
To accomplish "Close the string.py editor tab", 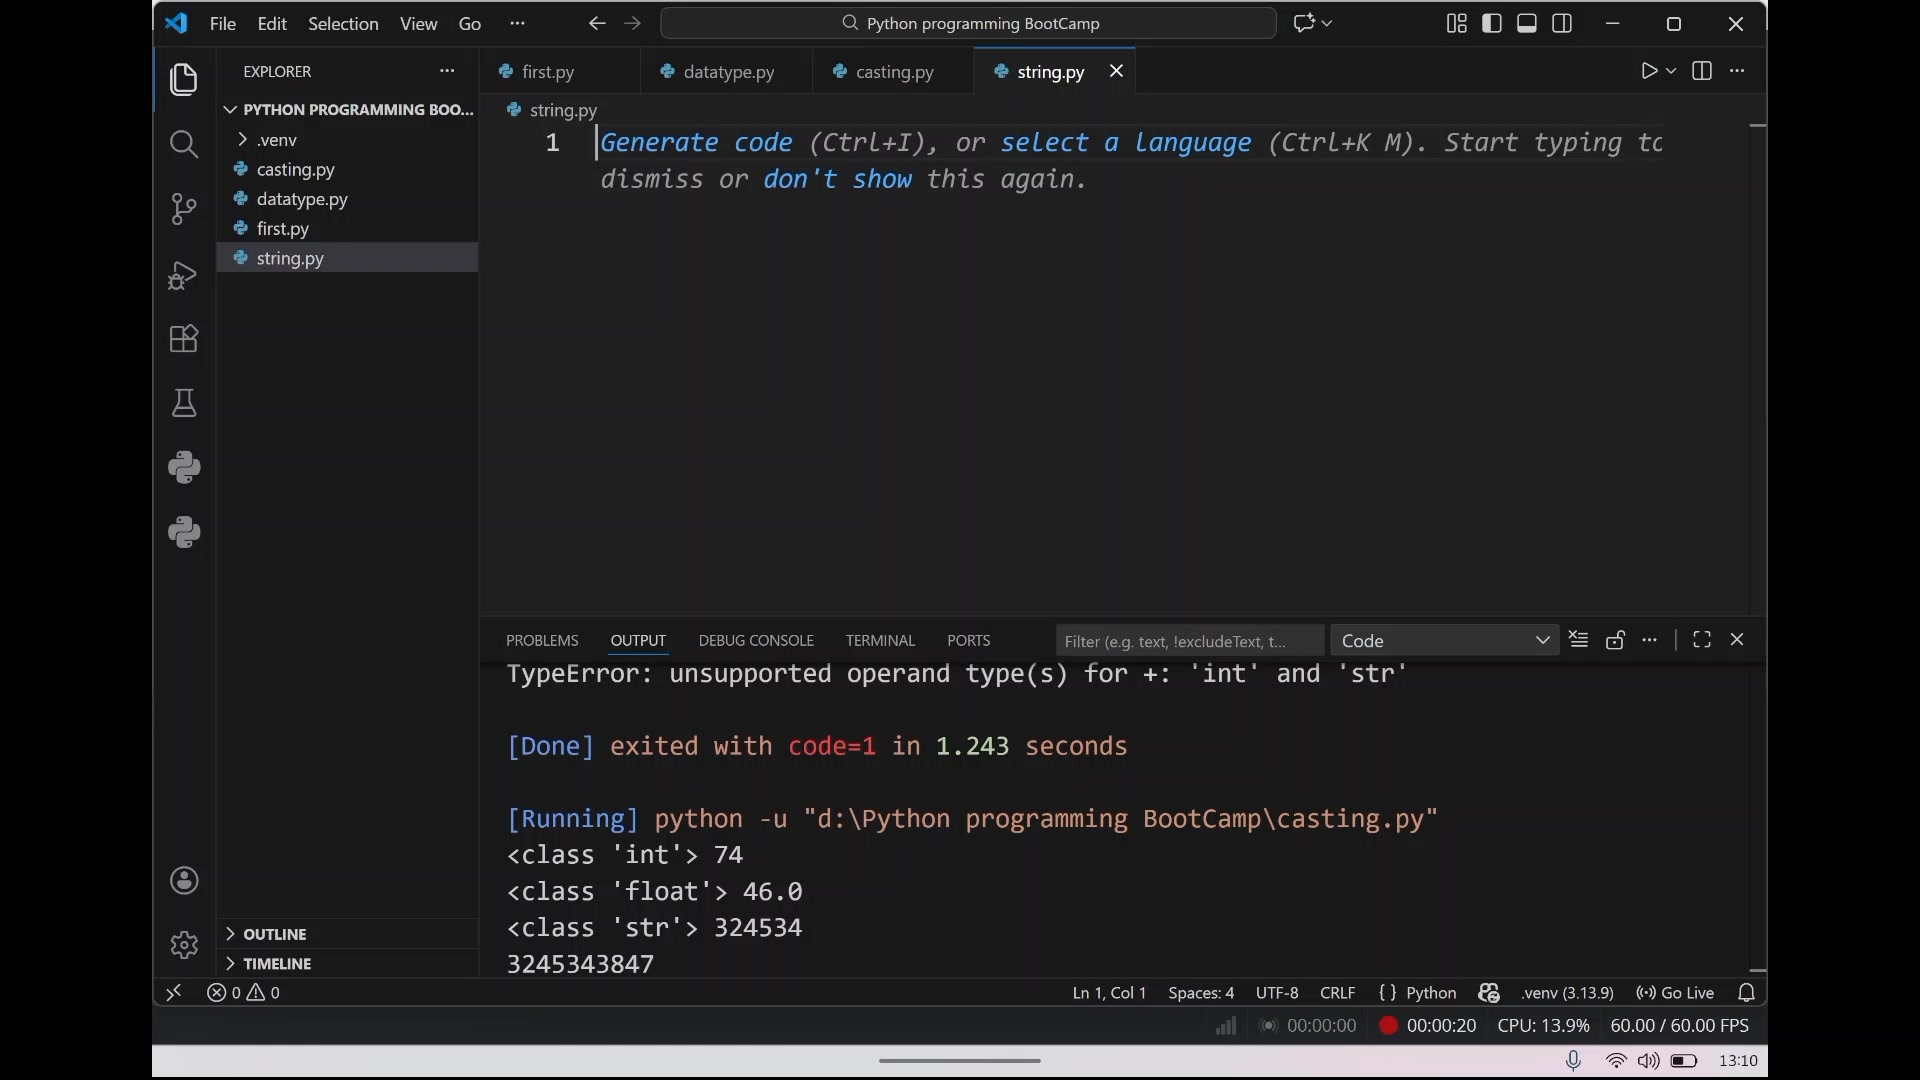I will point(1117,72).
